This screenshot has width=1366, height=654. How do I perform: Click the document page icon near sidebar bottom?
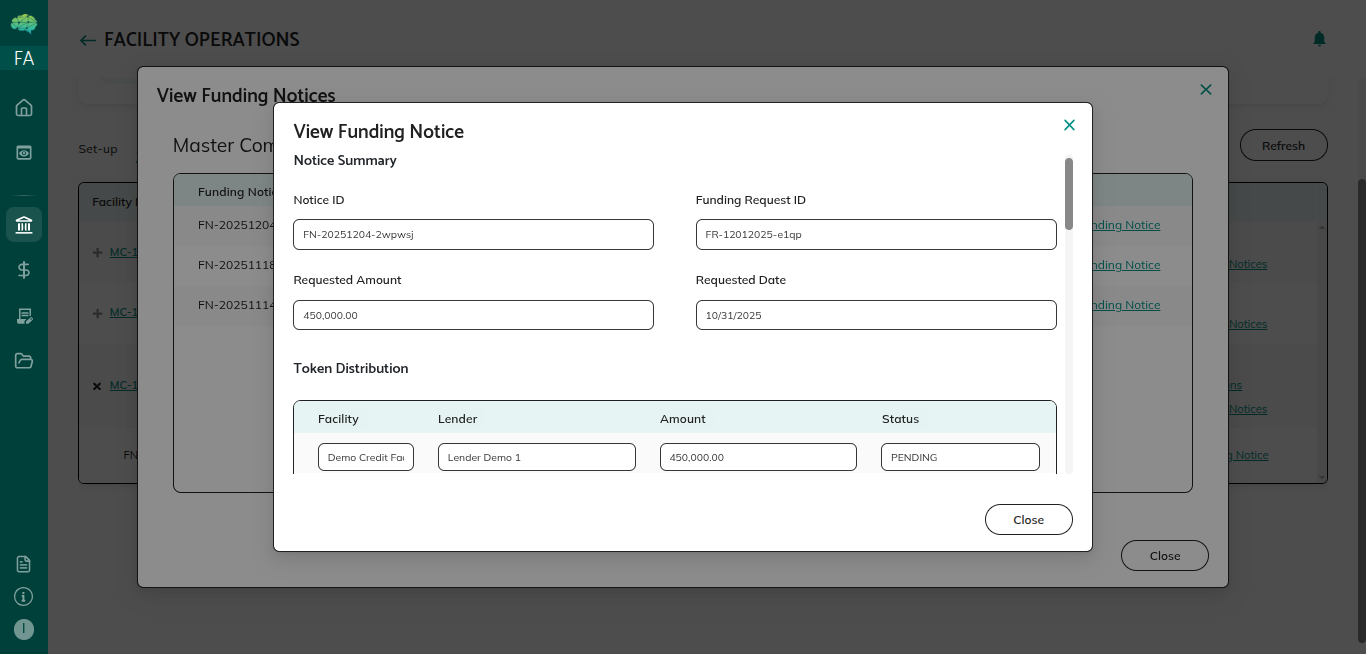[24, 564]
